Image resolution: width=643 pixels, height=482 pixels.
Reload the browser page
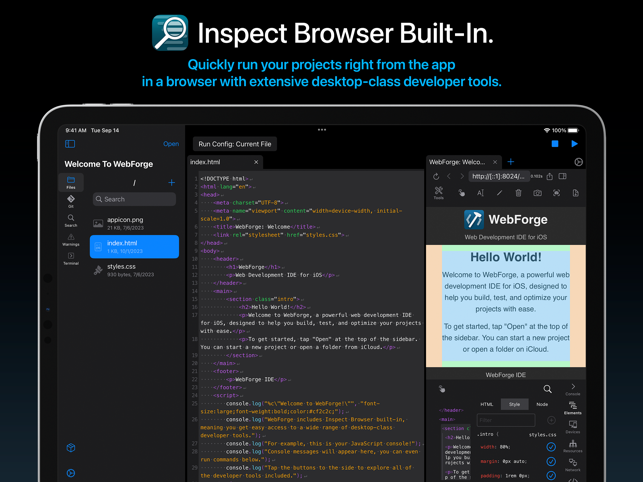(x=436, y=176)
